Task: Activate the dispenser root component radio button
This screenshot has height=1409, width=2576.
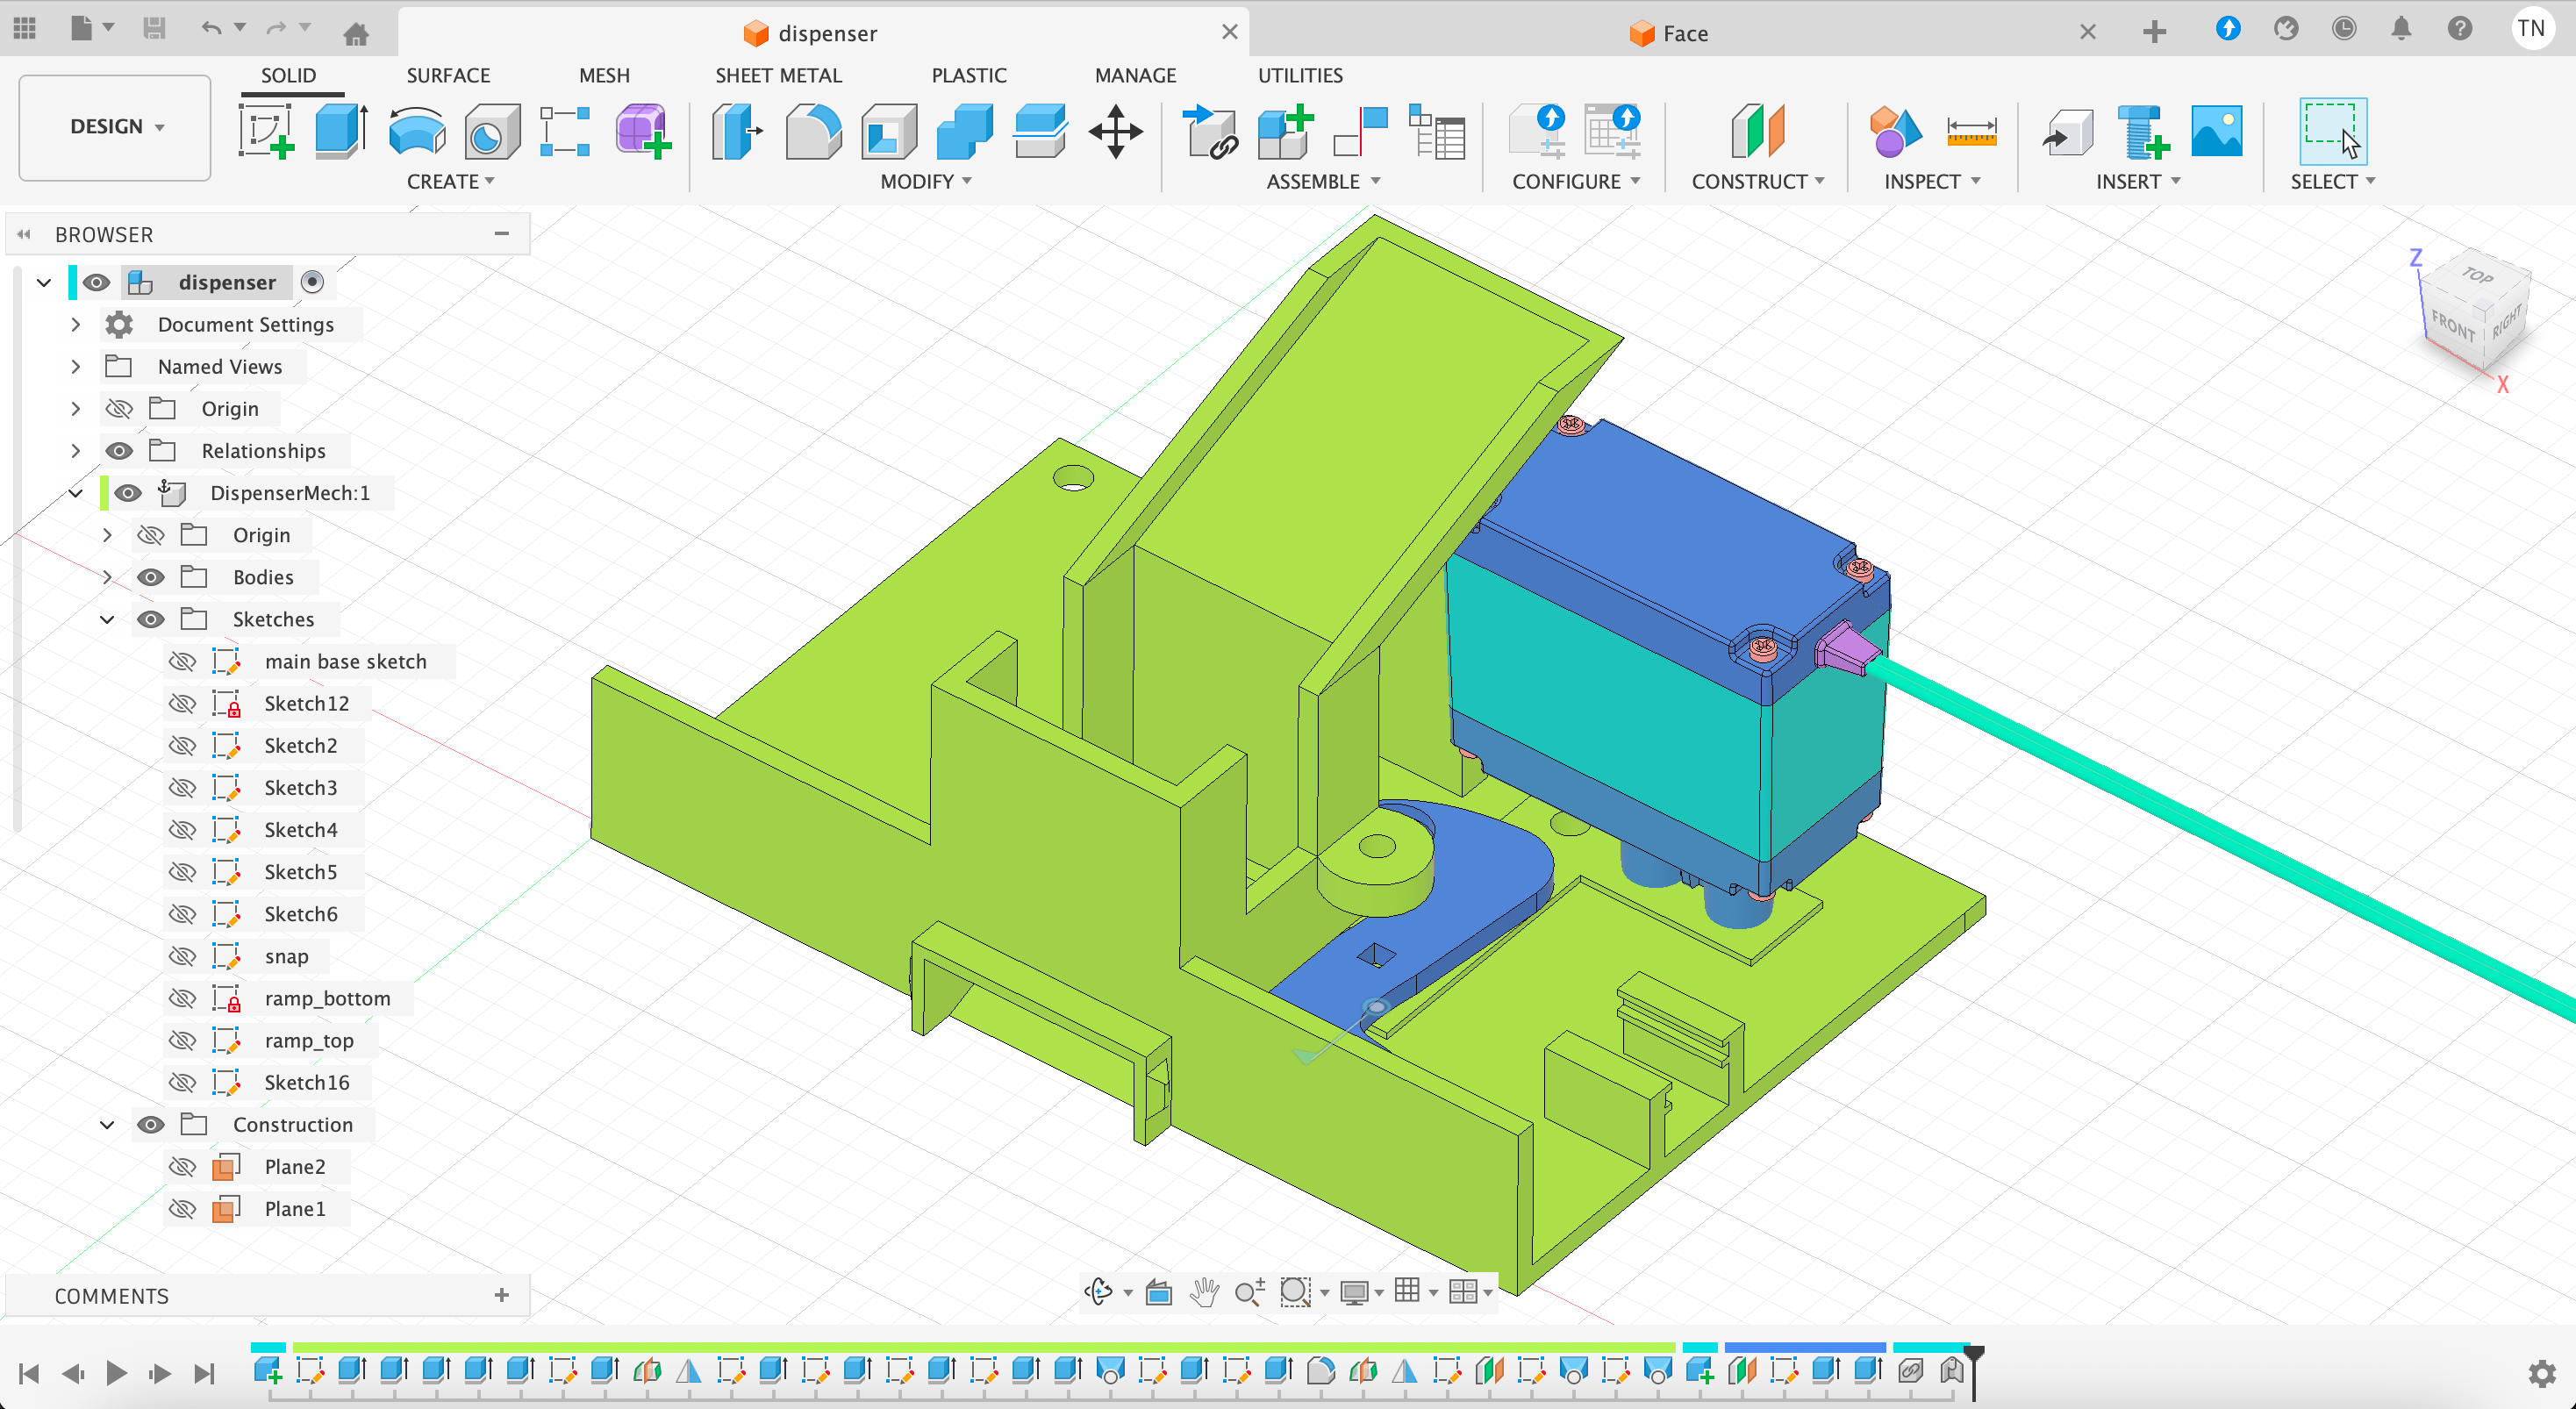Action: point(312,282)
